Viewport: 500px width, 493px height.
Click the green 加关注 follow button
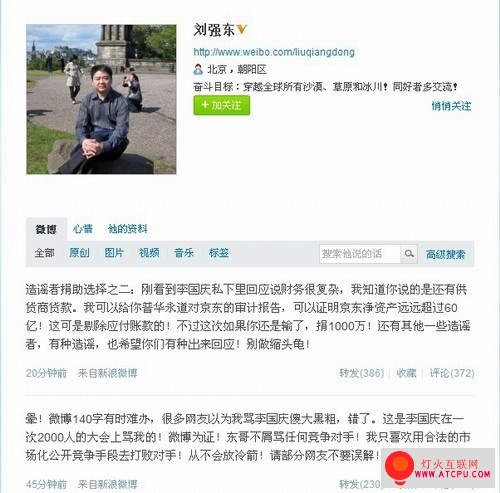(222, 105)
